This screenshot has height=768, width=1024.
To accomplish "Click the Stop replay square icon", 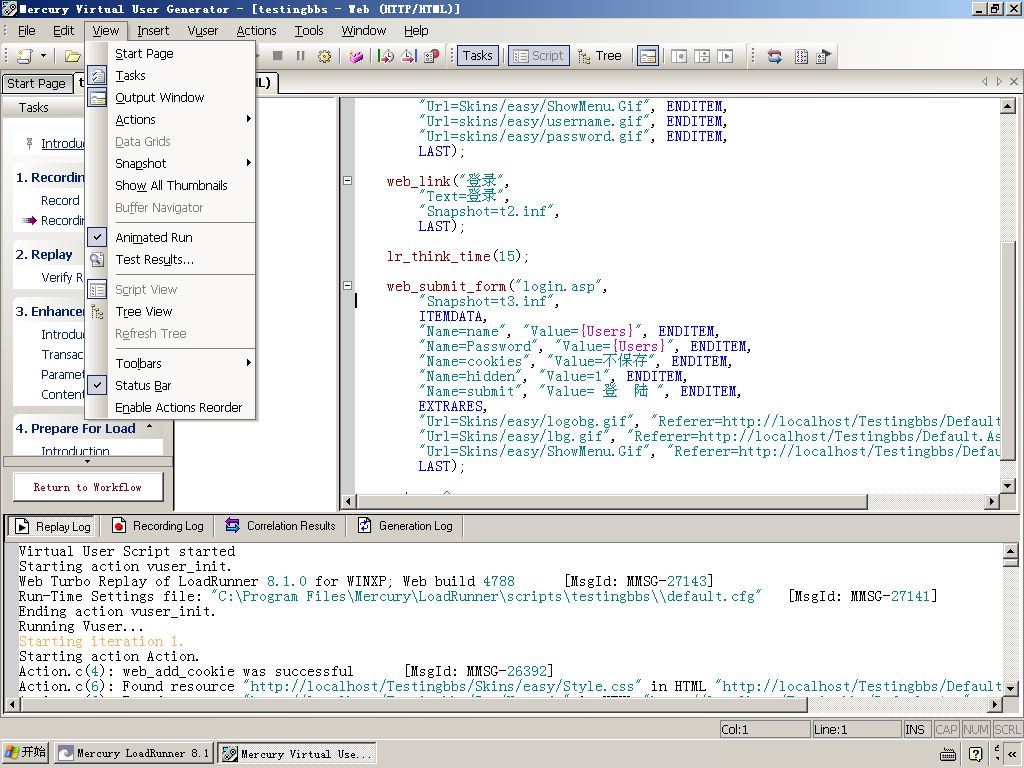I will click(278, 56).
